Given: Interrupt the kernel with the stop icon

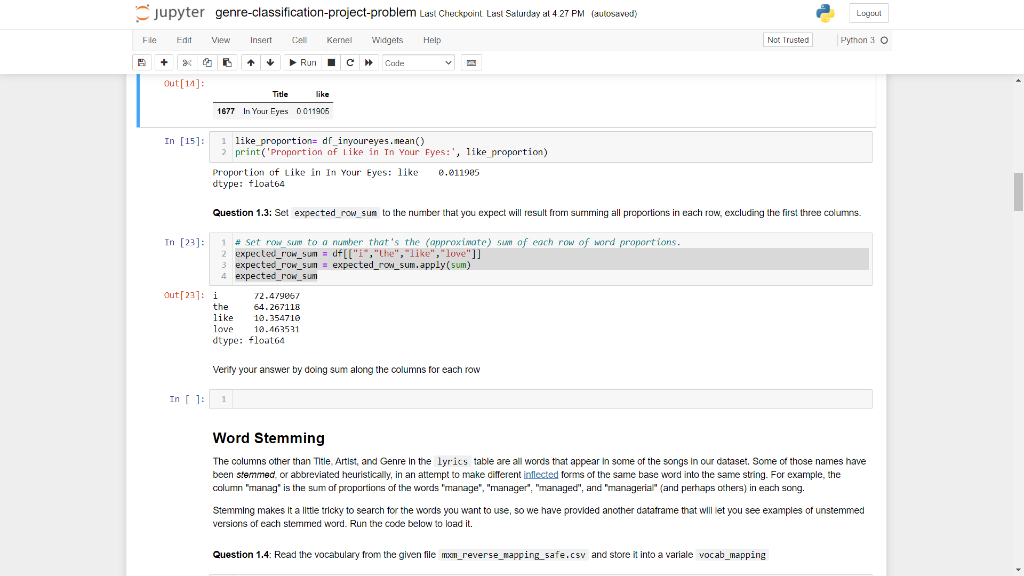Looking at the screenshot, I should click(330, 62).
